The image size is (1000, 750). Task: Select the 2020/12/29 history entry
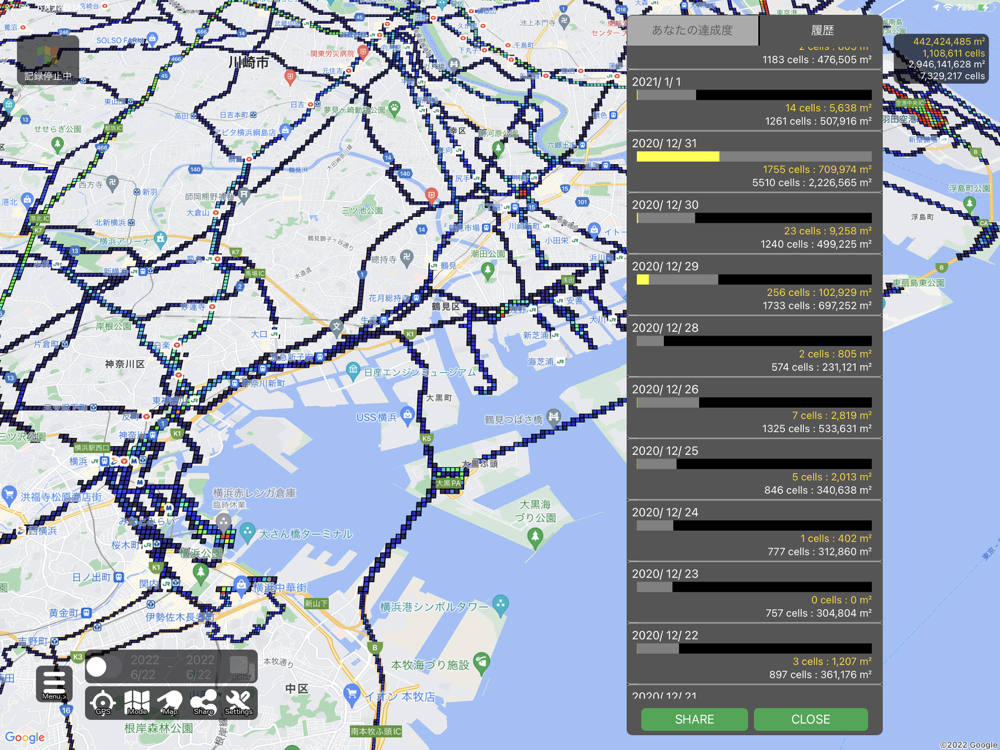(x=754, y=285)
